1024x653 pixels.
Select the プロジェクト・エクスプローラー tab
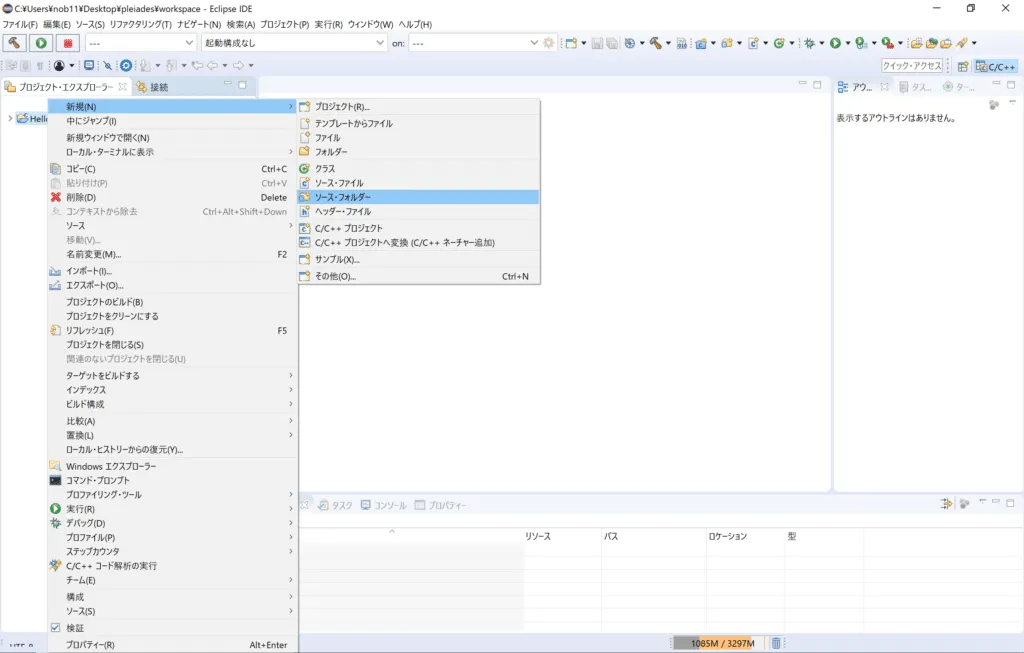pyautogui.click(x=65, y=87)
